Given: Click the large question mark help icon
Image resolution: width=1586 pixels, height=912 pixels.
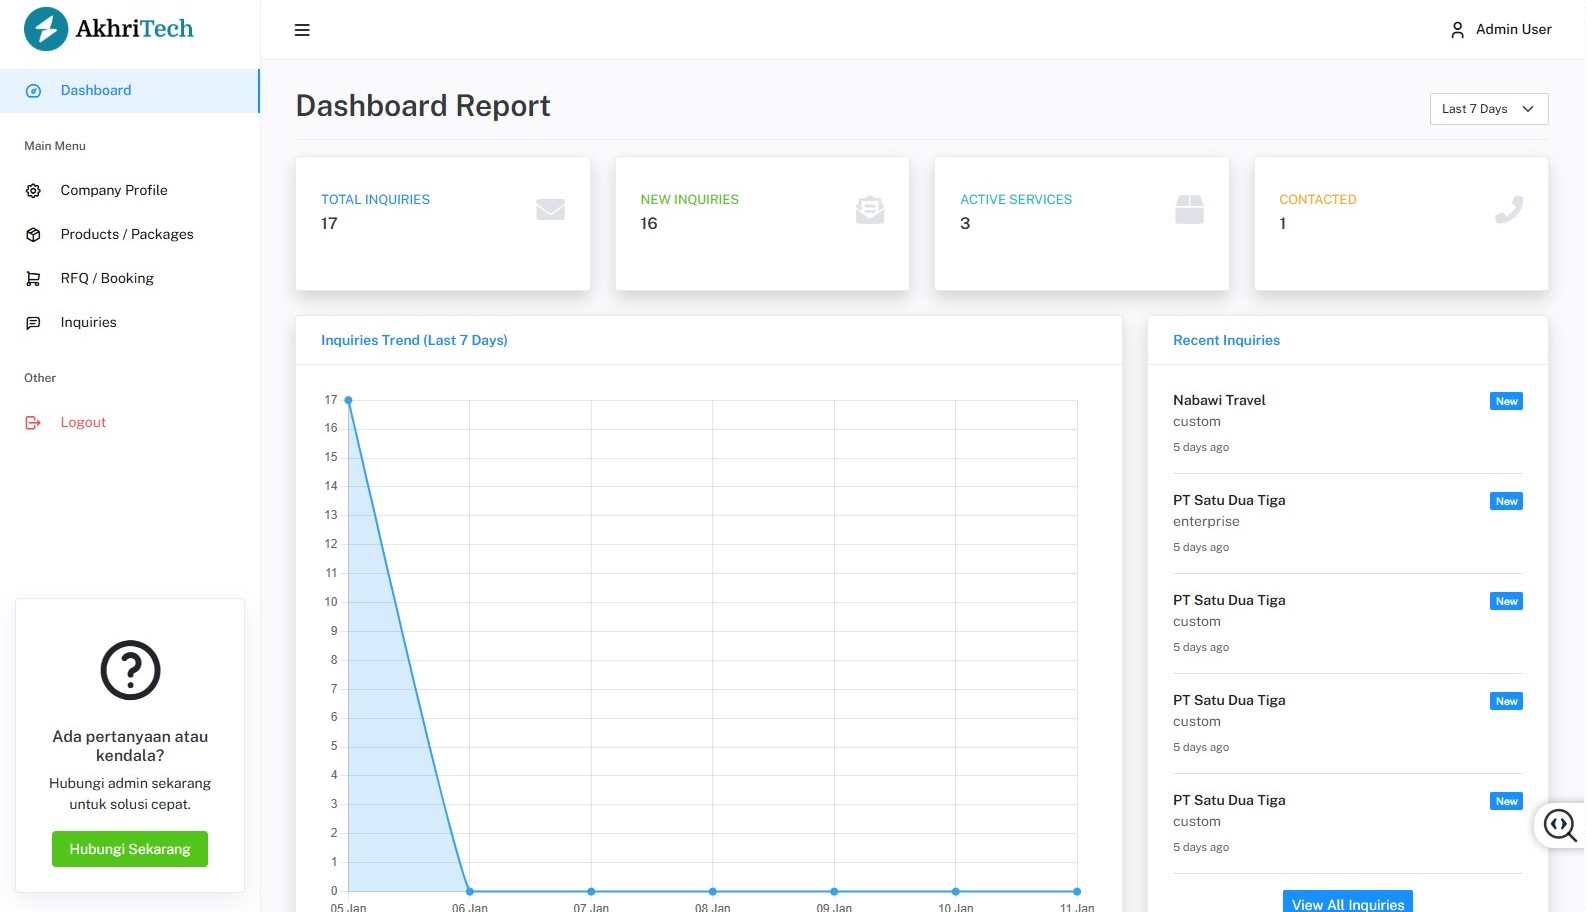Looking at the screenshot, I should click(x=130, y=670).
